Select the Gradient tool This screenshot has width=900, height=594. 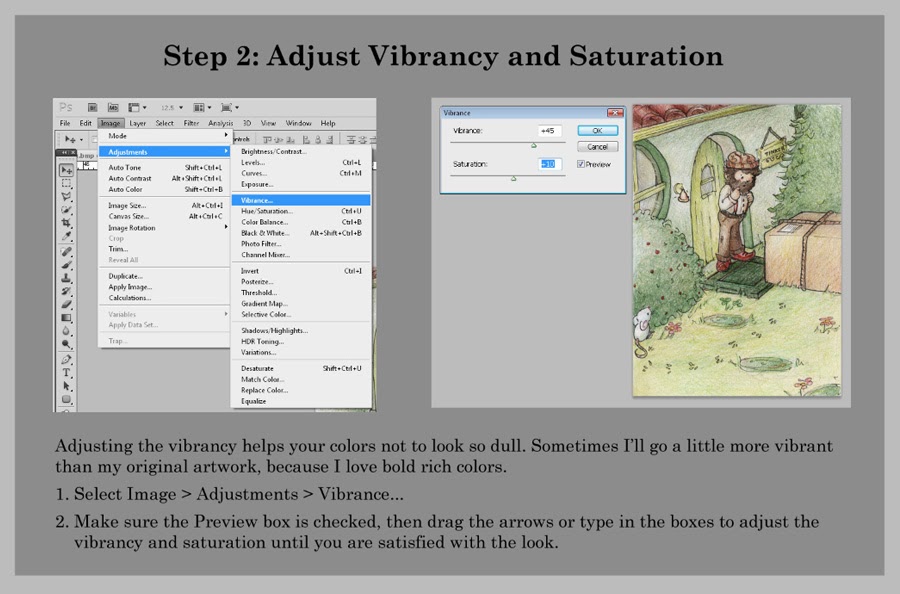(67, 317)
